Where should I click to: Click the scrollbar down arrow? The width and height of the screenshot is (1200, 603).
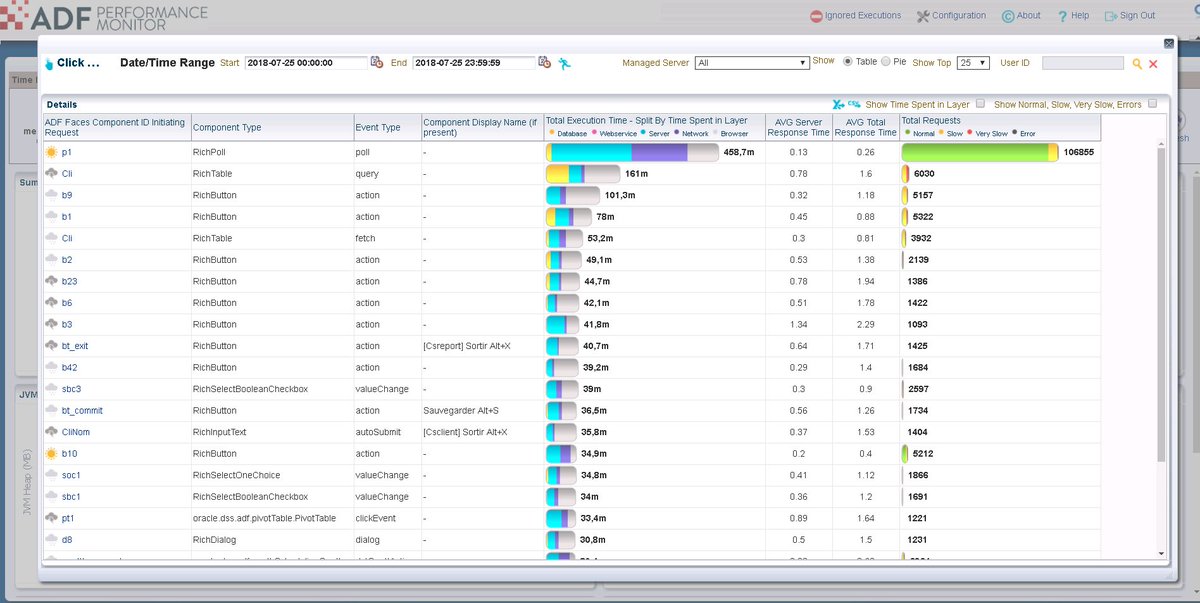click(1161, 553)
